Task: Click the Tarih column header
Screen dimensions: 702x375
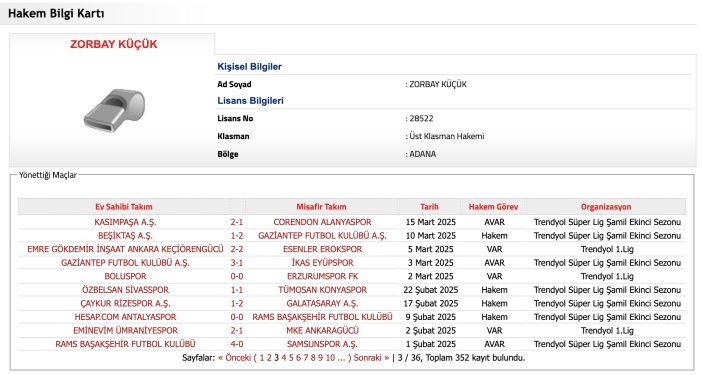Action: pyautogui.click(x=429, y=207)
